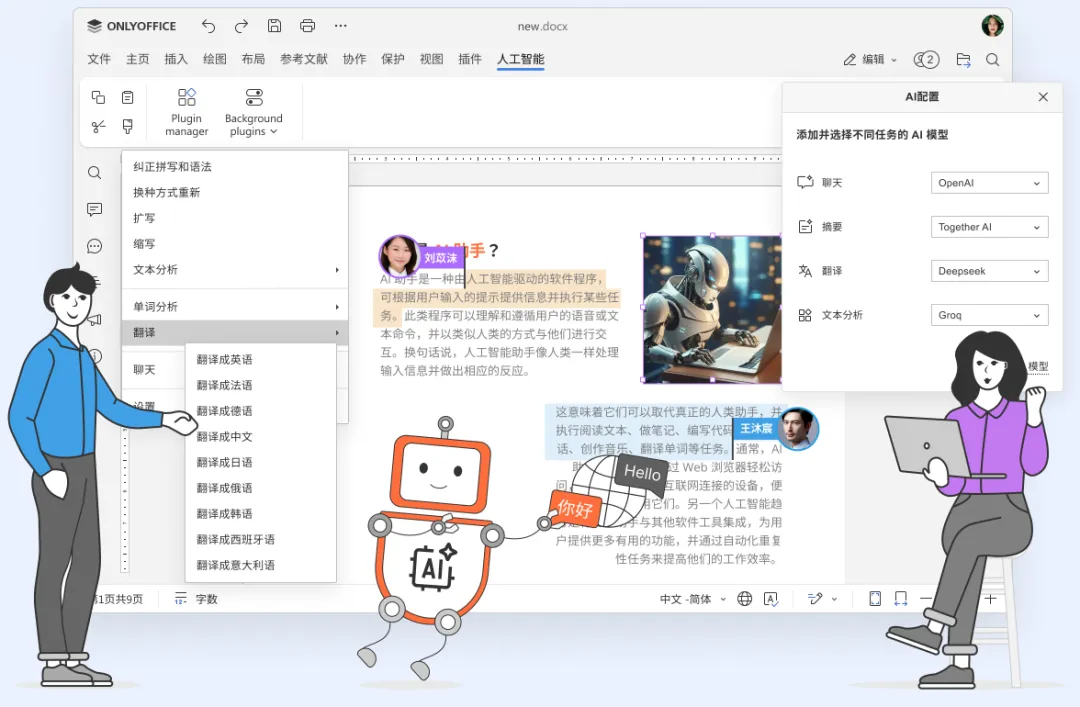Select 缩写 in the AI menu
1080x707 pixels.
235,244
